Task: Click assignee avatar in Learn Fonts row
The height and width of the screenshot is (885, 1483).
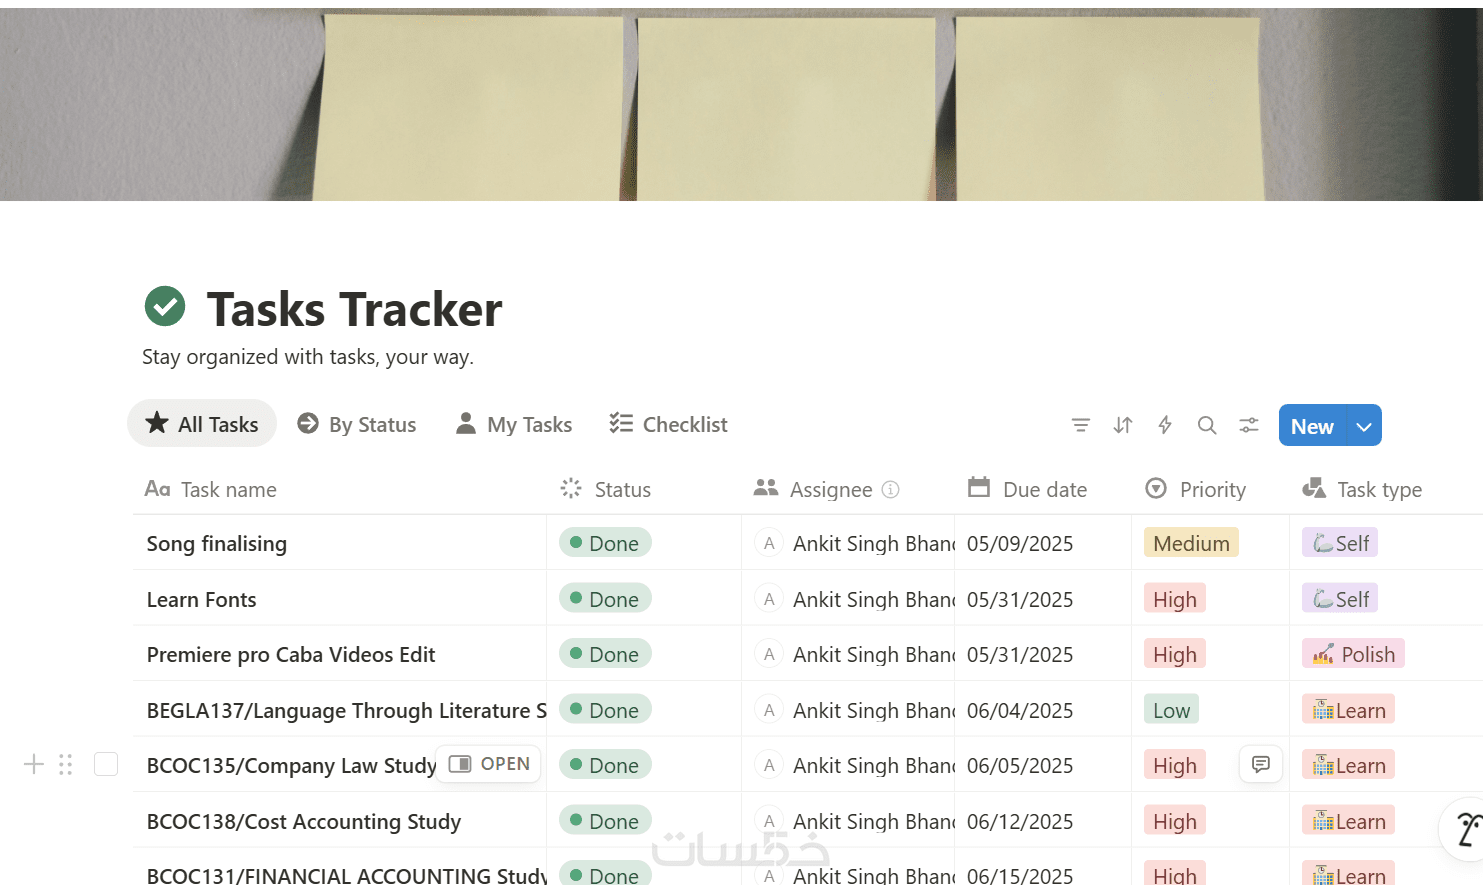Action: click(x=769, y=599)
